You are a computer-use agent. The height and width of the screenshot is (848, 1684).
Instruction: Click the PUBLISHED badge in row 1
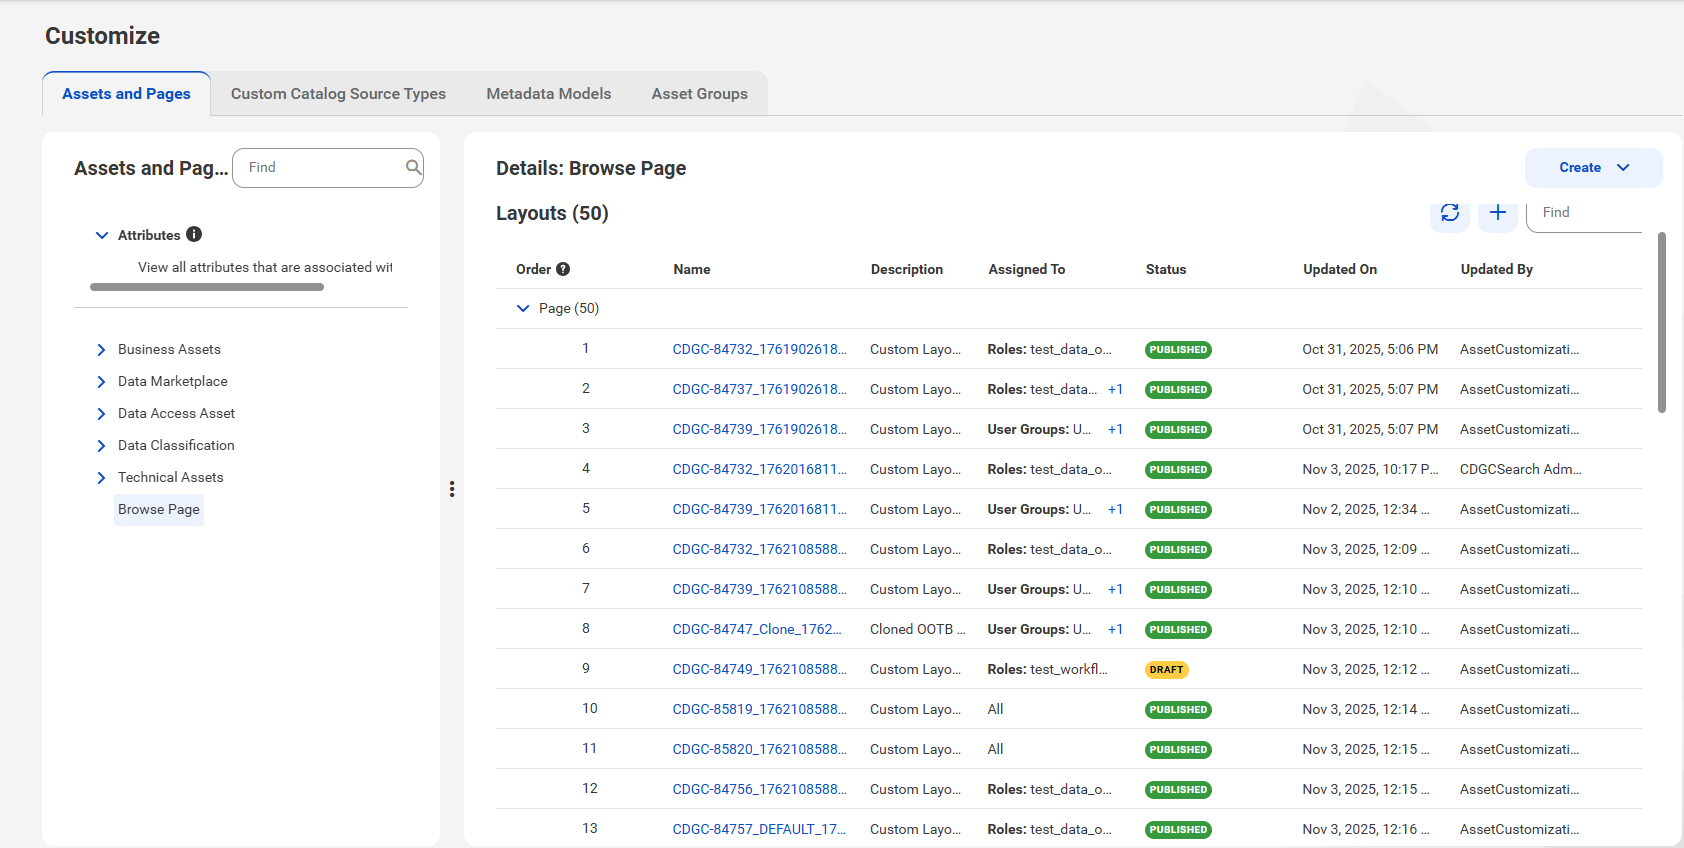click(x=1178, y=350)
